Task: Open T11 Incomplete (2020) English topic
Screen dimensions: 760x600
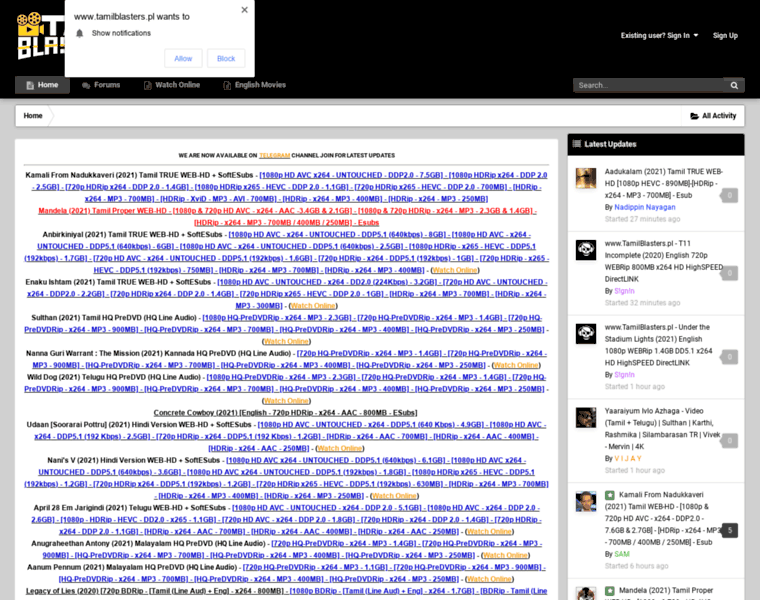Action: click(x=663, y=261)
